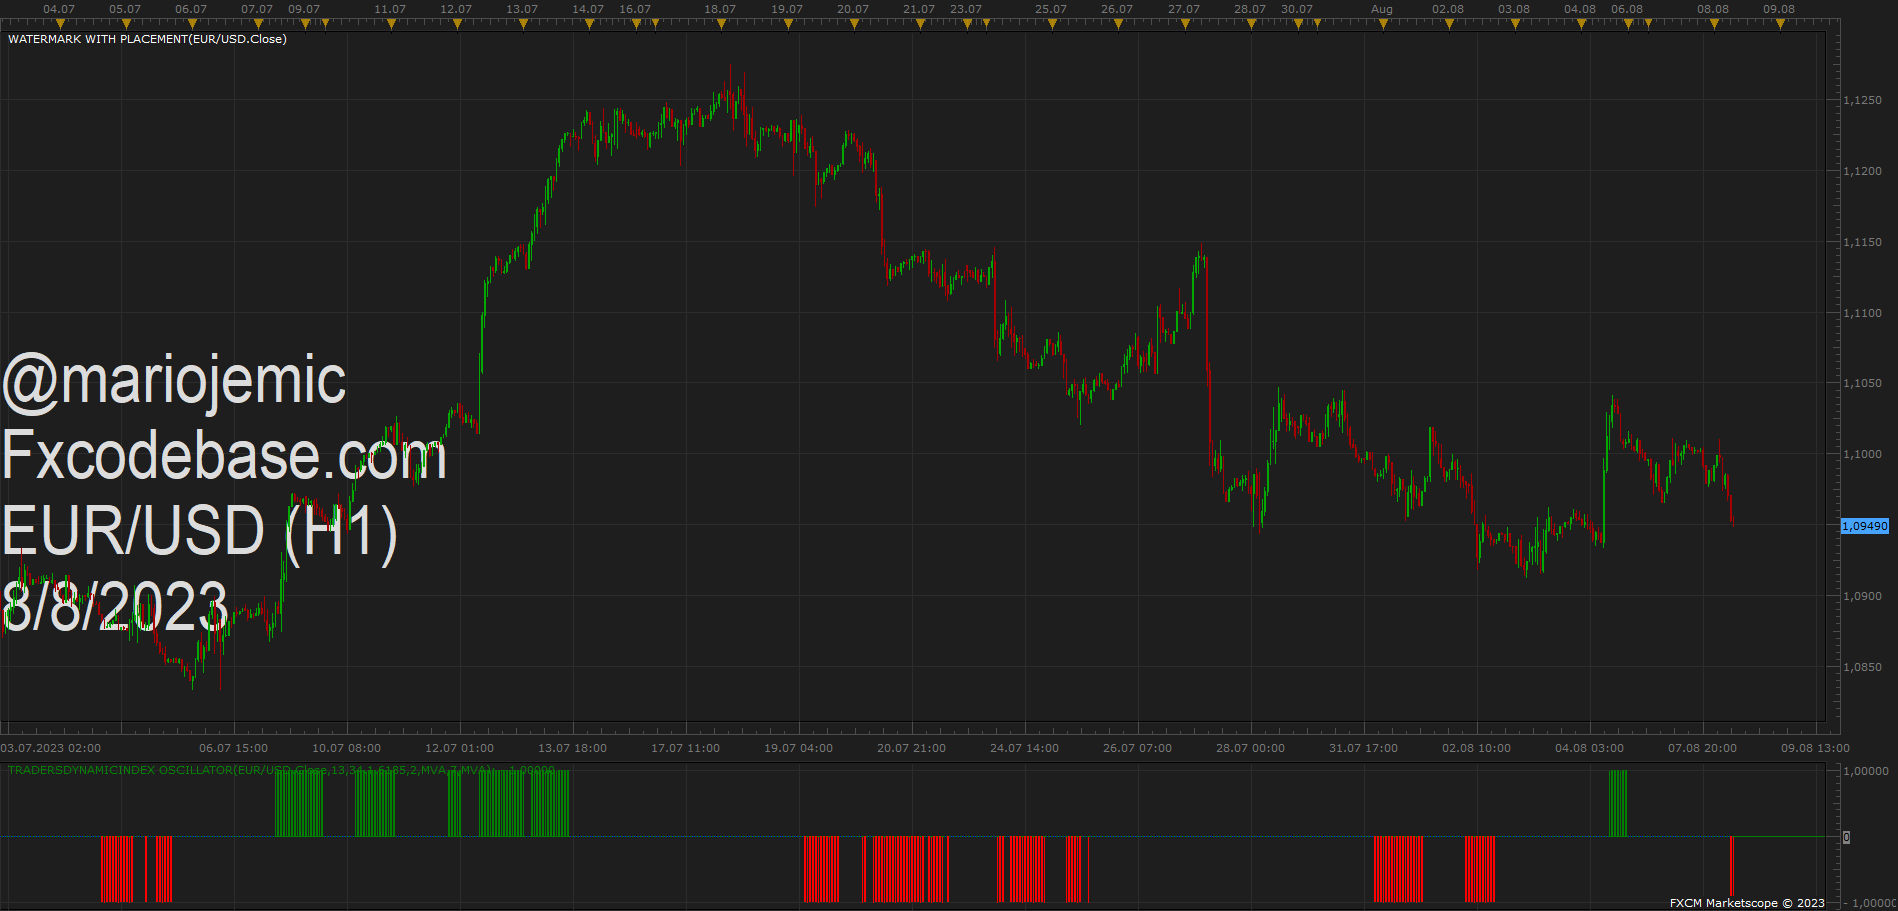Click the day marker triangle under 05.07
1898x911 pixels.
coord(126,24)
